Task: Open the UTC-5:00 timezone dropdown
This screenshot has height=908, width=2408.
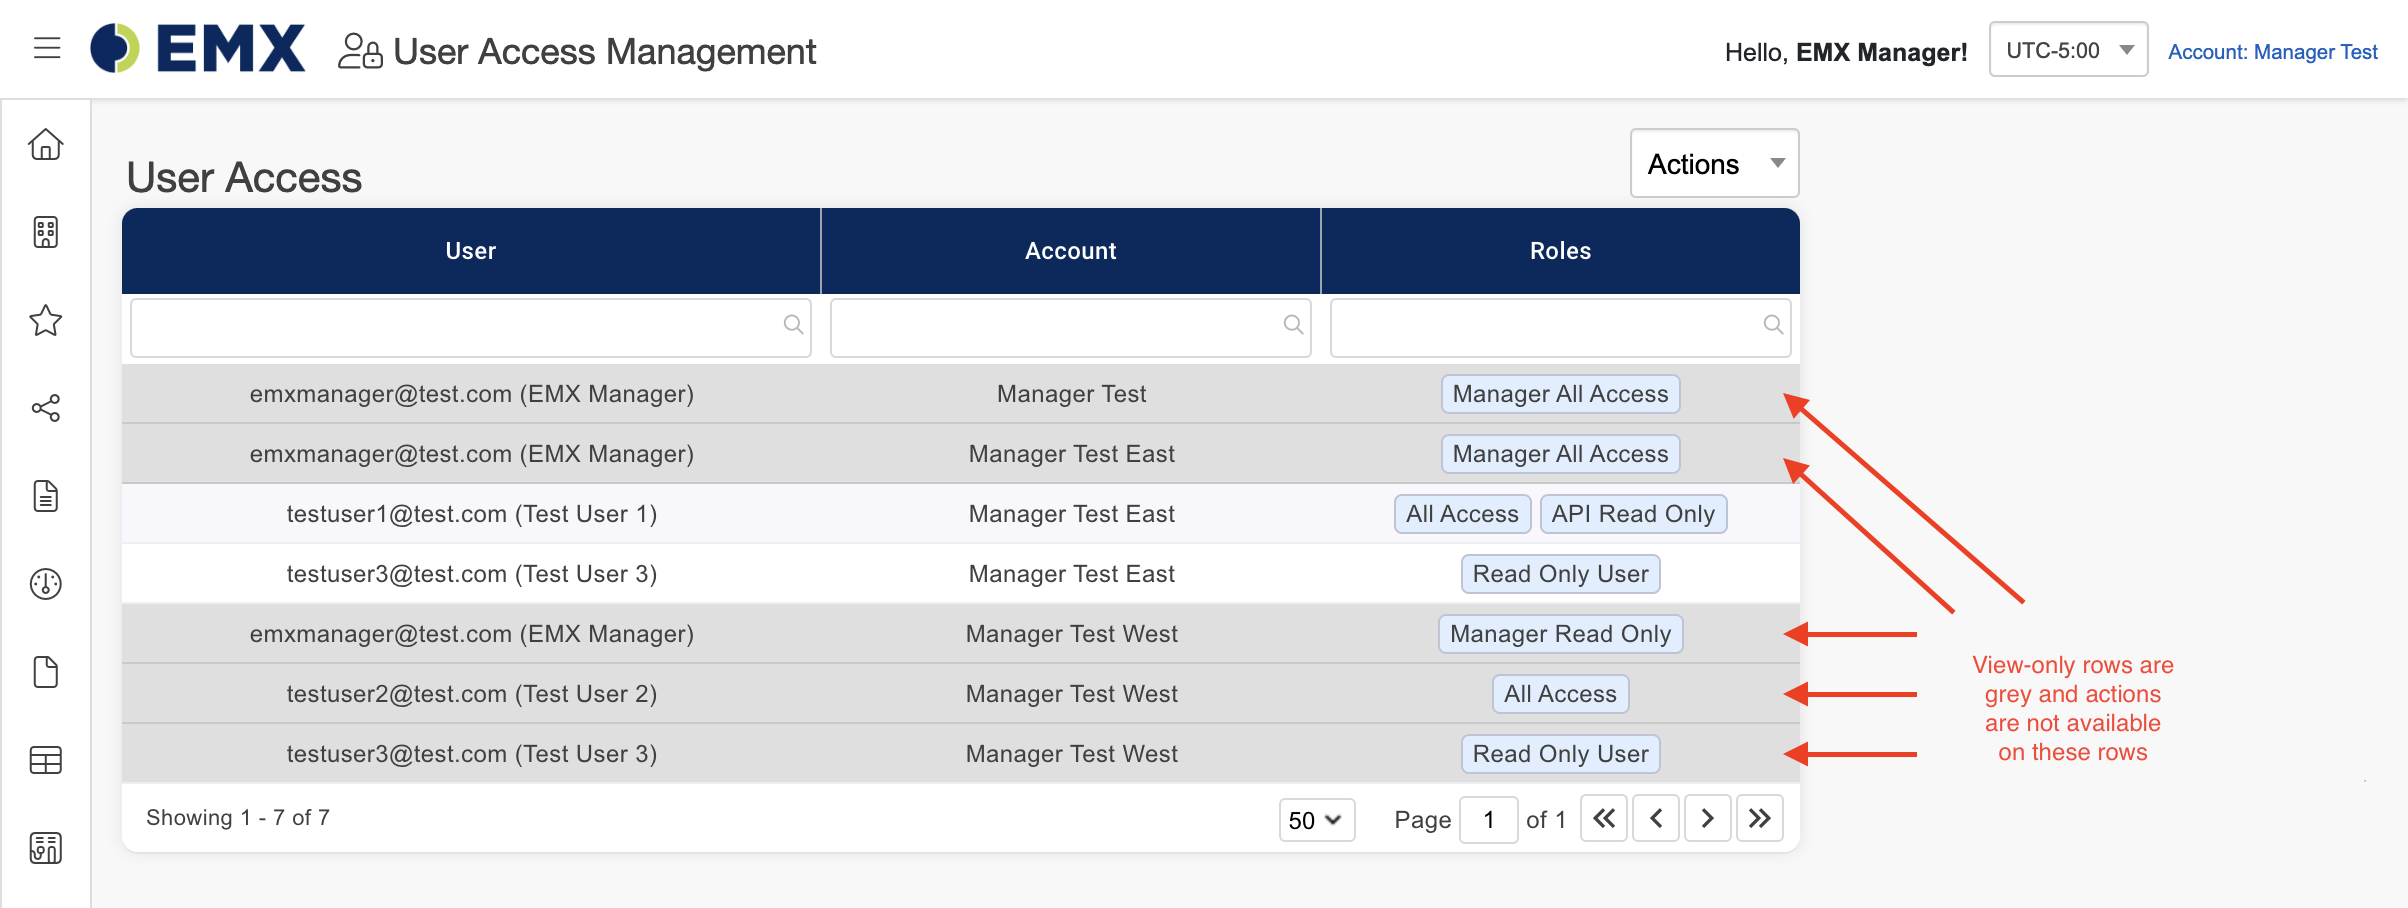Action: [x=2068, y=50]
